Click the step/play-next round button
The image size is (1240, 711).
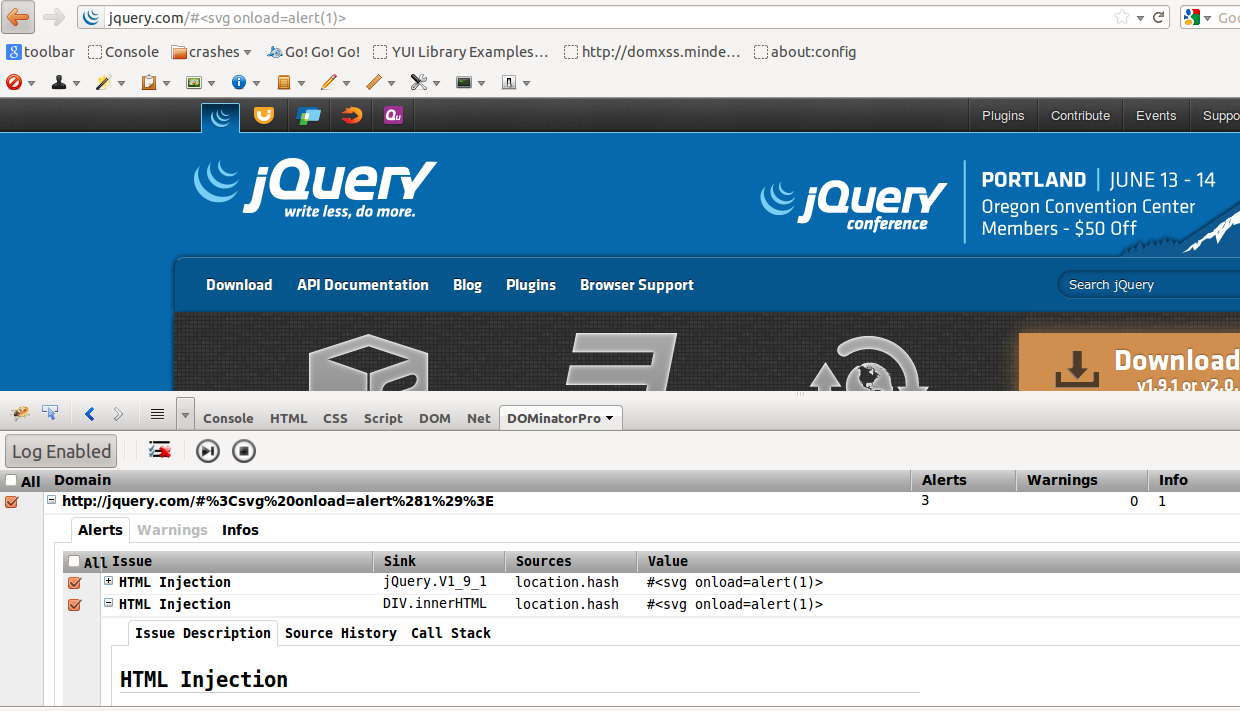(207, 451)
